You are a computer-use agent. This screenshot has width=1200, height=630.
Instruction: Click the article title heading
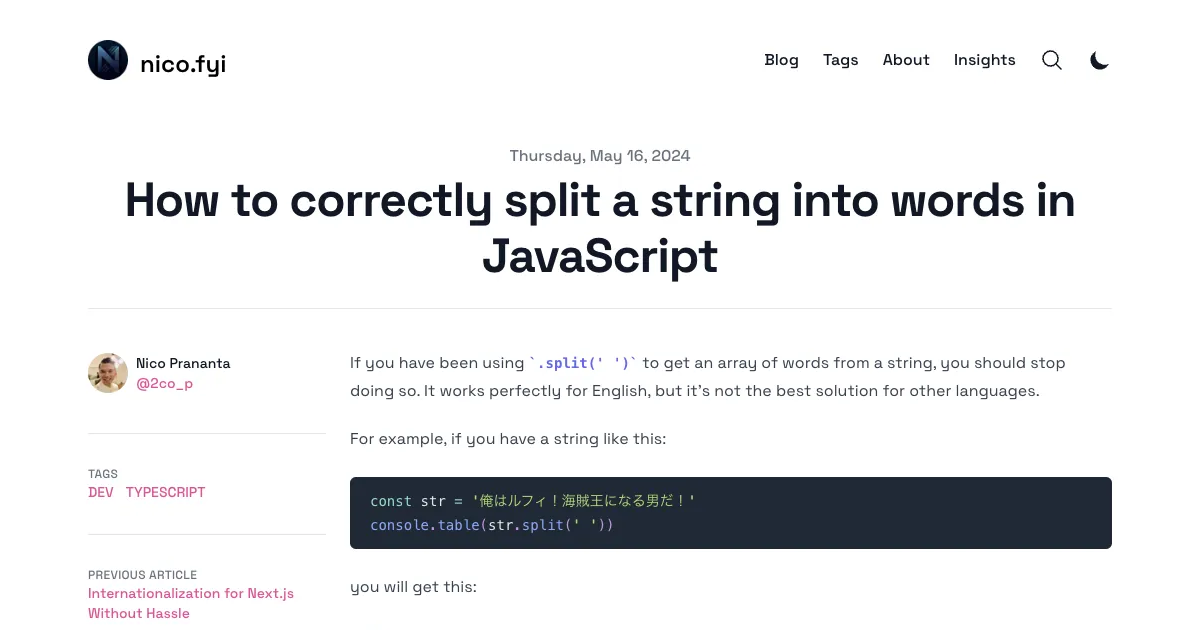click(600, 227)
